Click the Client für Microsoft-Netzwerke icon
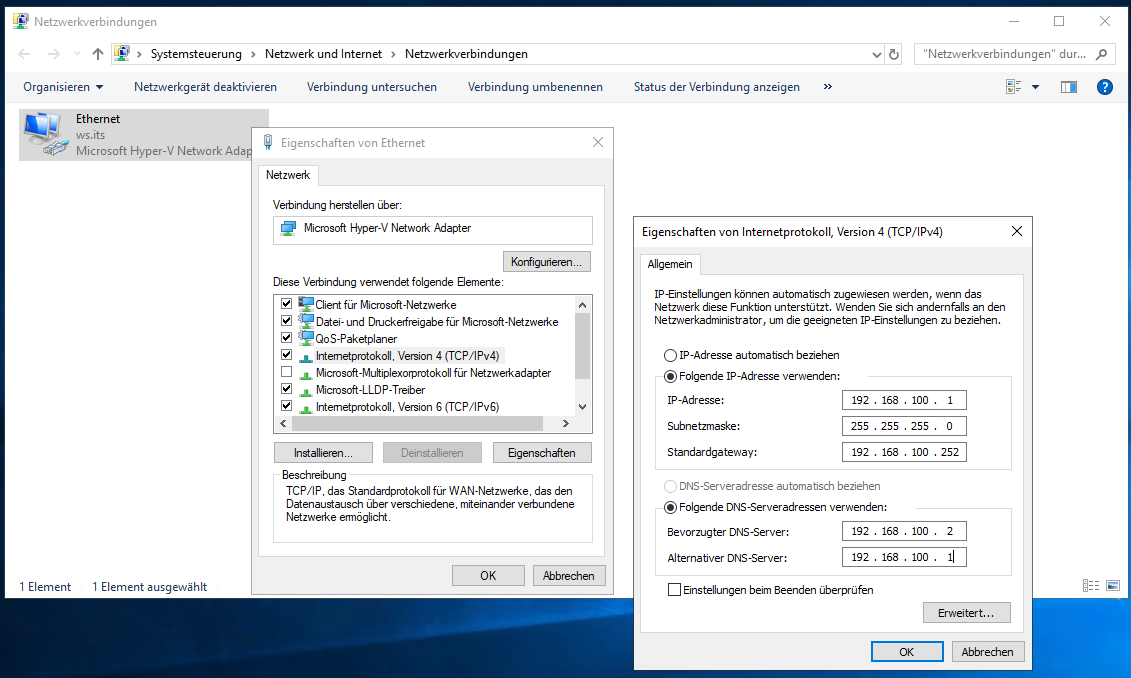The height and width of the screenshot is (678, 1131). [306, 304]
